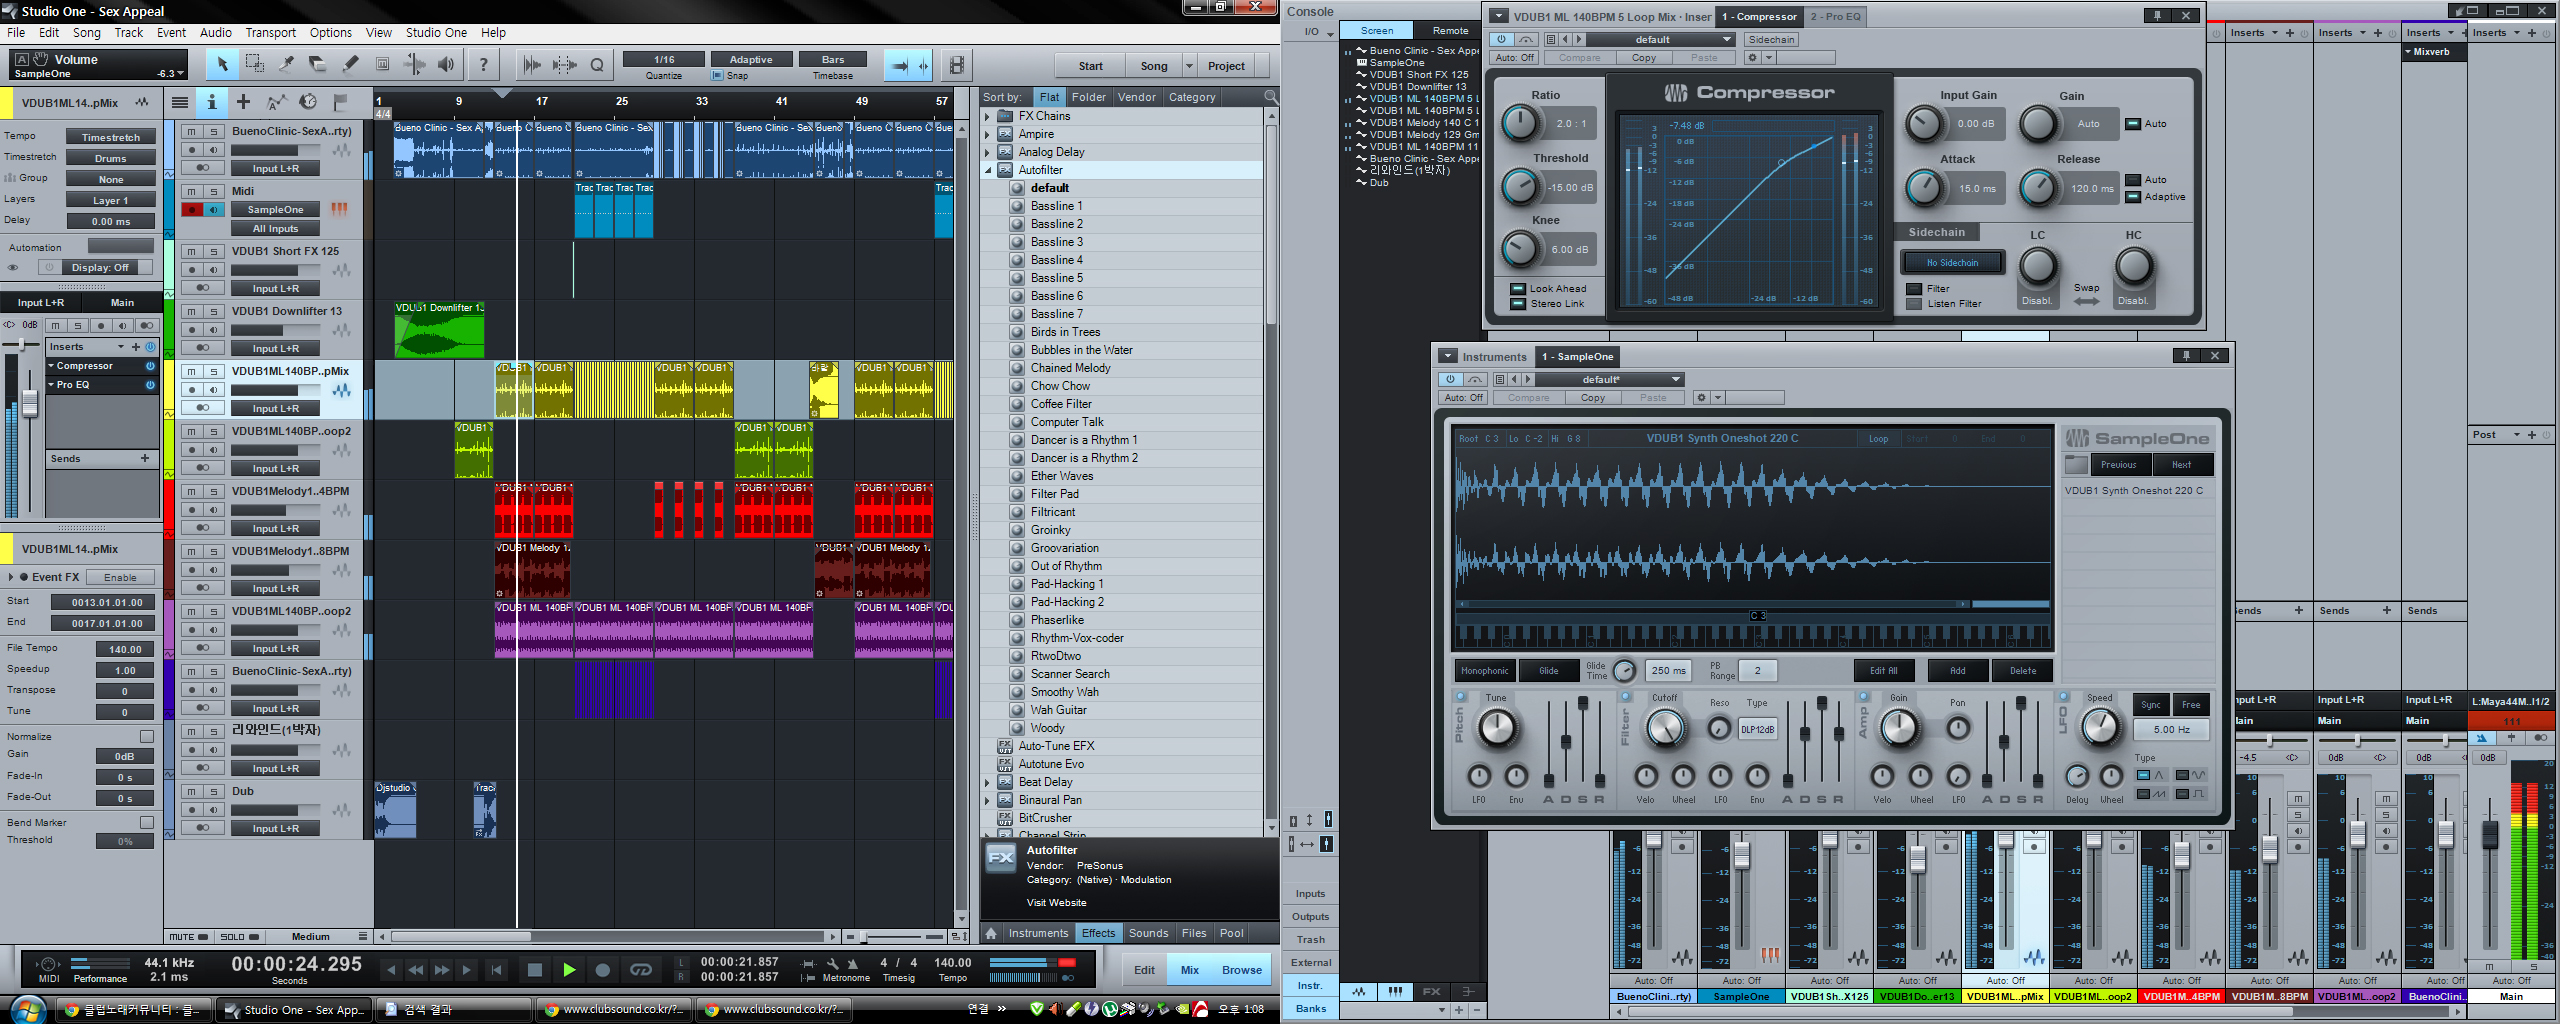Open the video player film icon
Screen dimensions: 2560x1024
[x=956, y=65]
